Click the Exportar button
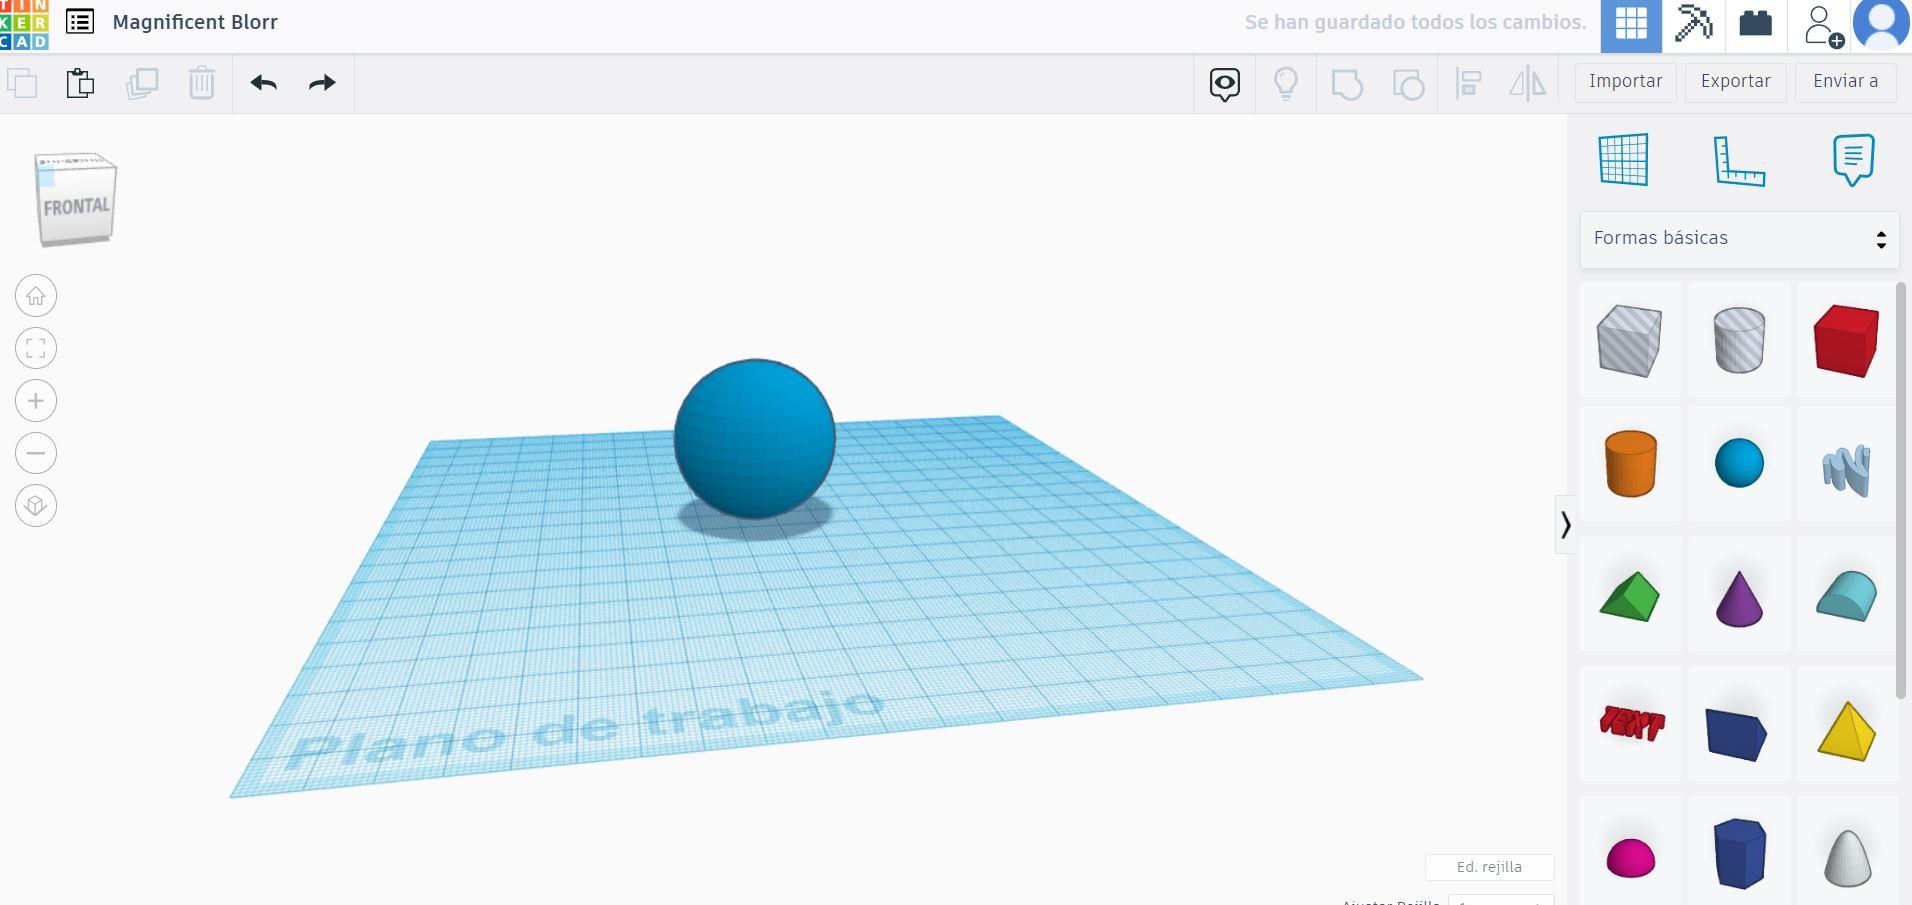 tap(1735, 81)
